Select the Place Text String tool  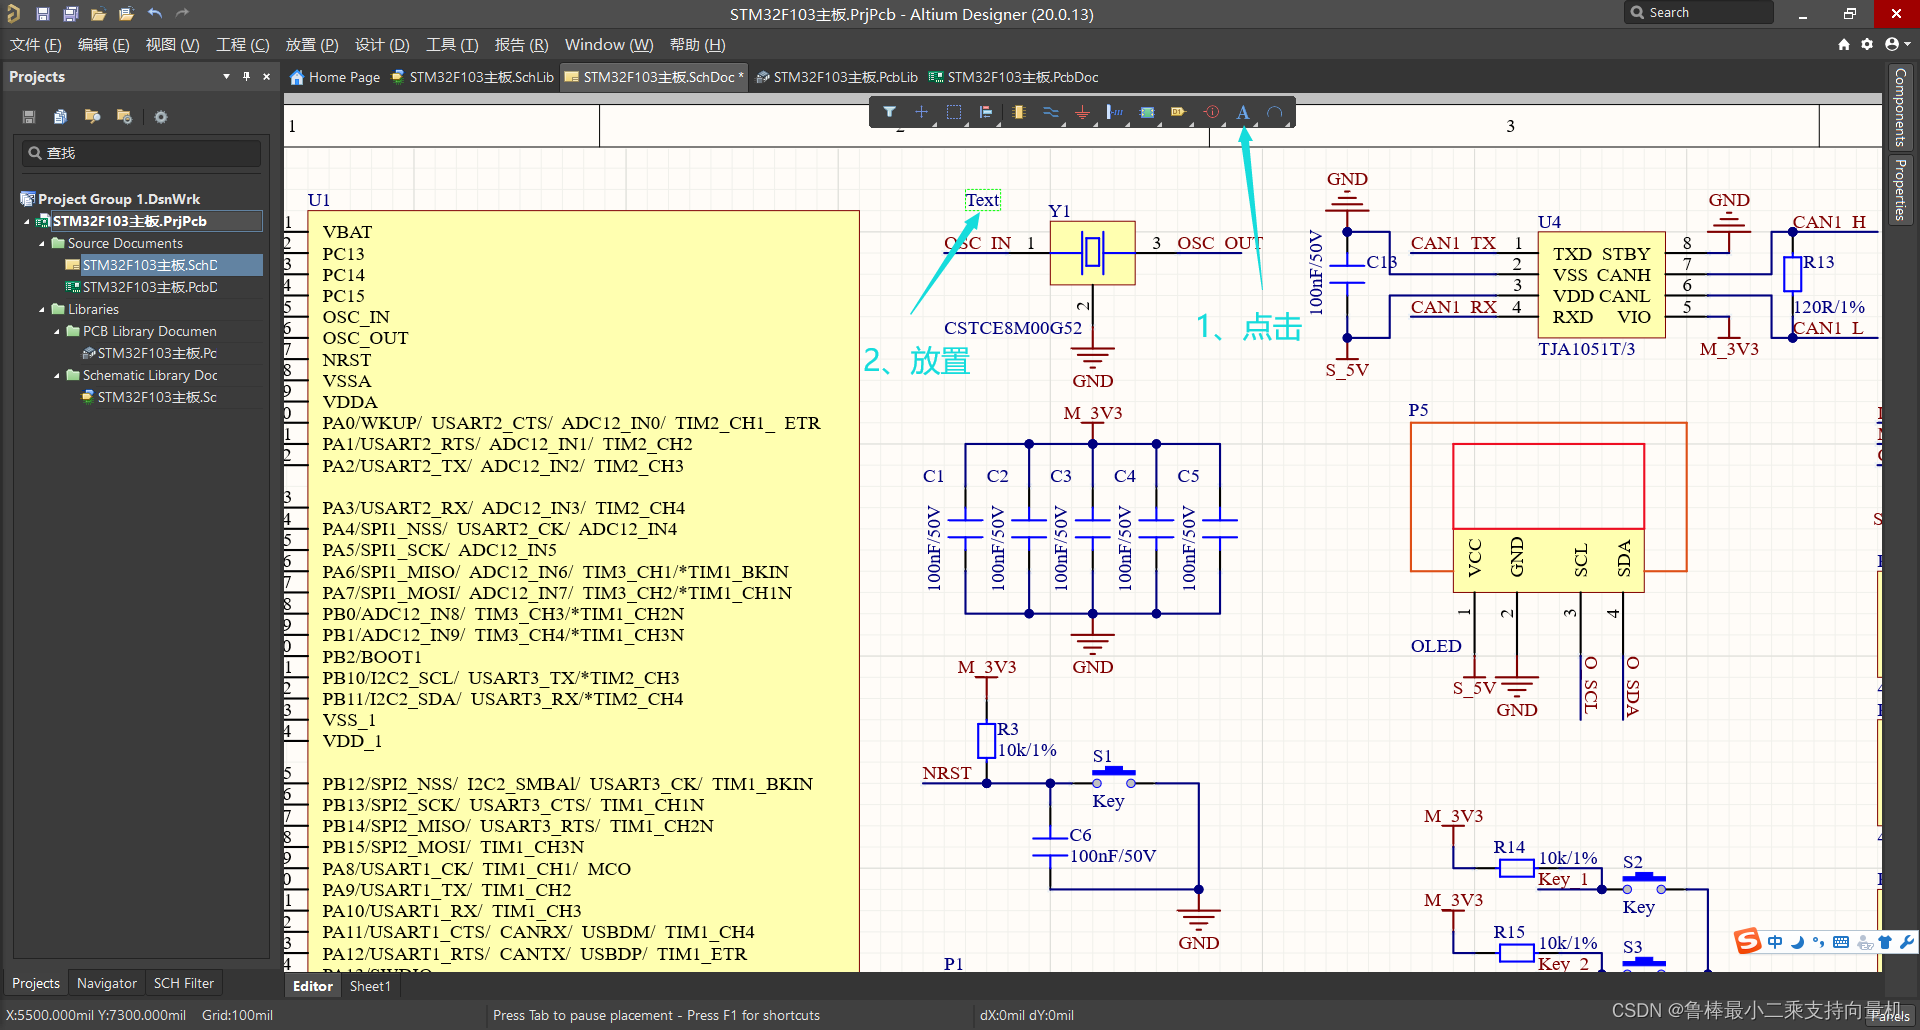click(1242, 112)
